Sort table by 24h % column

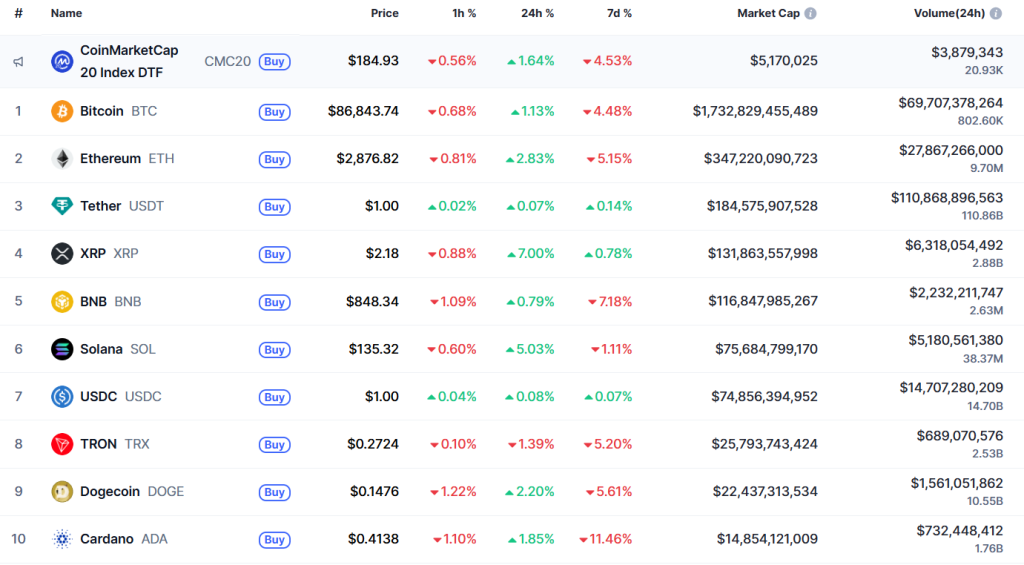click(538, 14)
